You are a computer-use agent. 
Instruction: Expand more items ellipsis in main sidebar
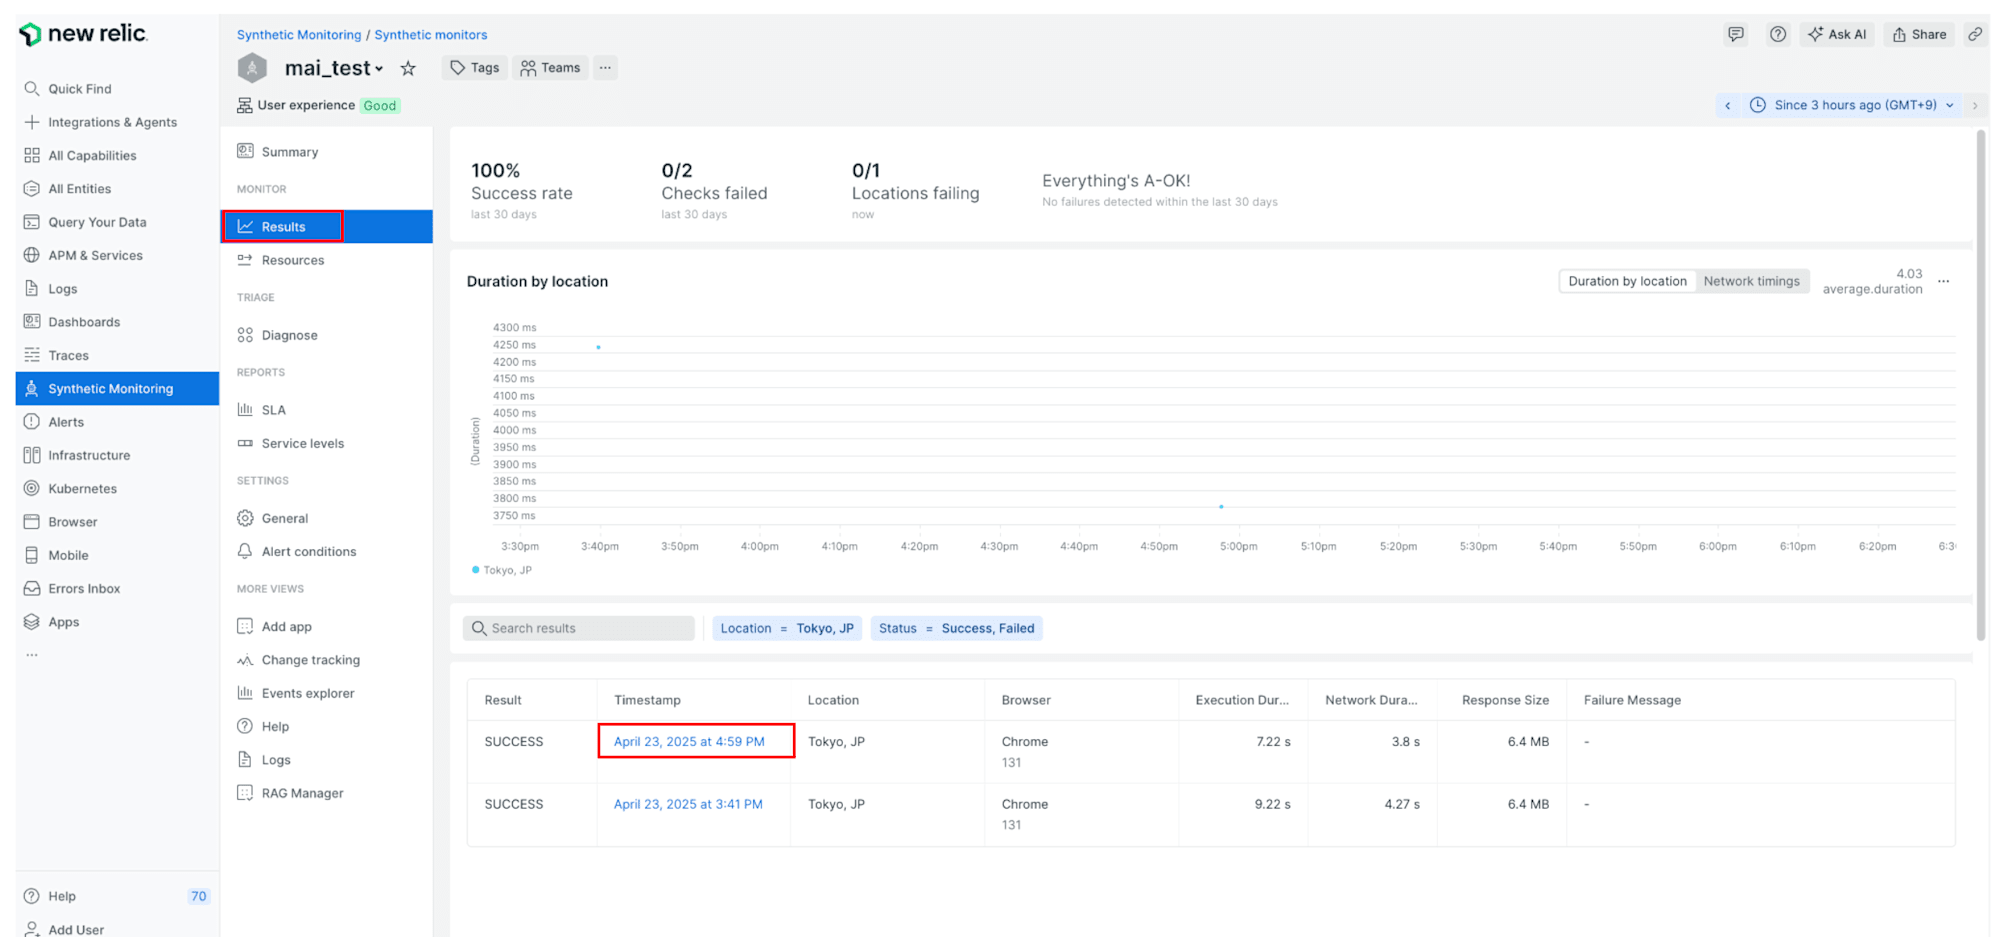pyautogui.click(x=32, y=655)
